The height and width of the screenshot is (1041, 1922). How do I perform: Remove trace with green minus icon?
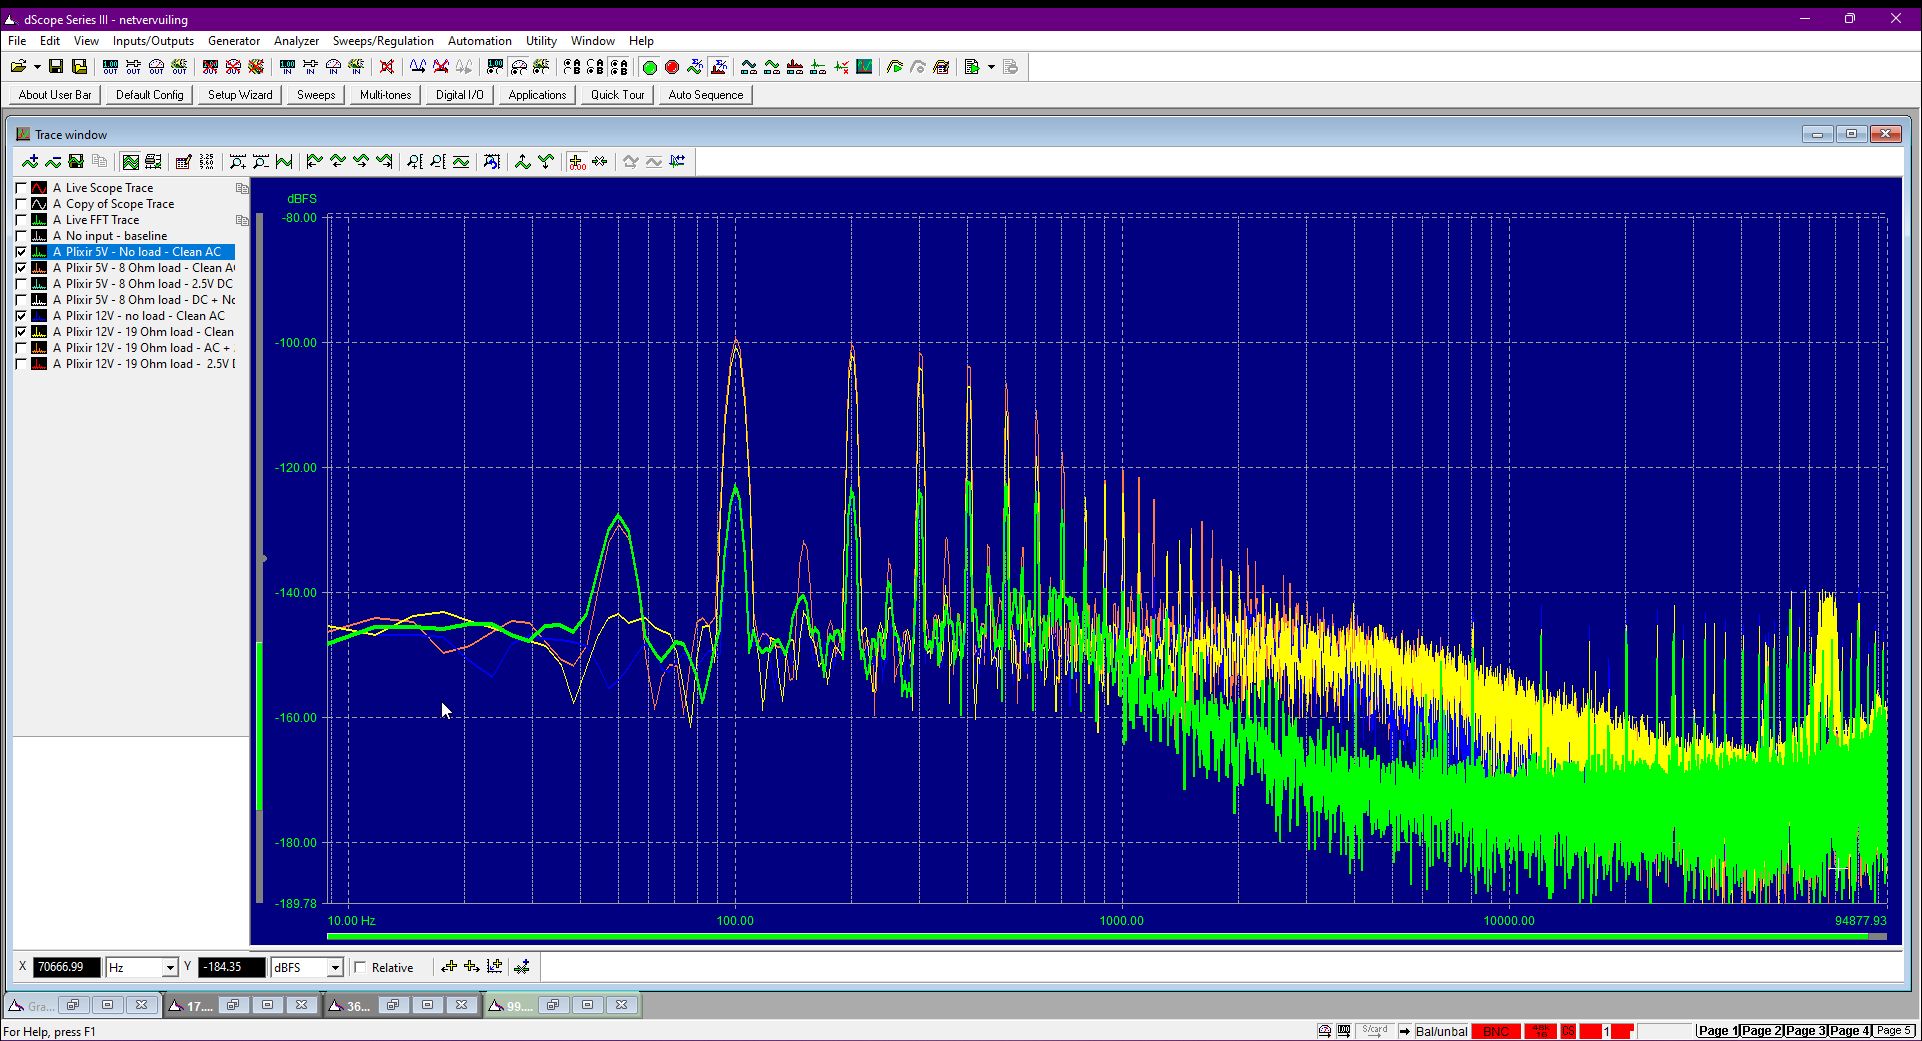click(x=53, y=162)
